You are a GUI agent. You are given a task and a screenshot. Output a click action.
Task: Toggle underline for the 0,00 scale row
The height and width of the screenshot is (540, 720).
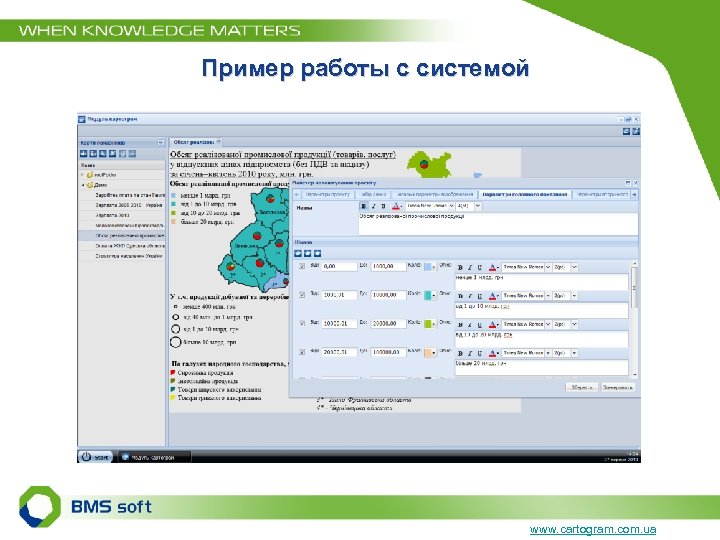[x=479, y=267]
